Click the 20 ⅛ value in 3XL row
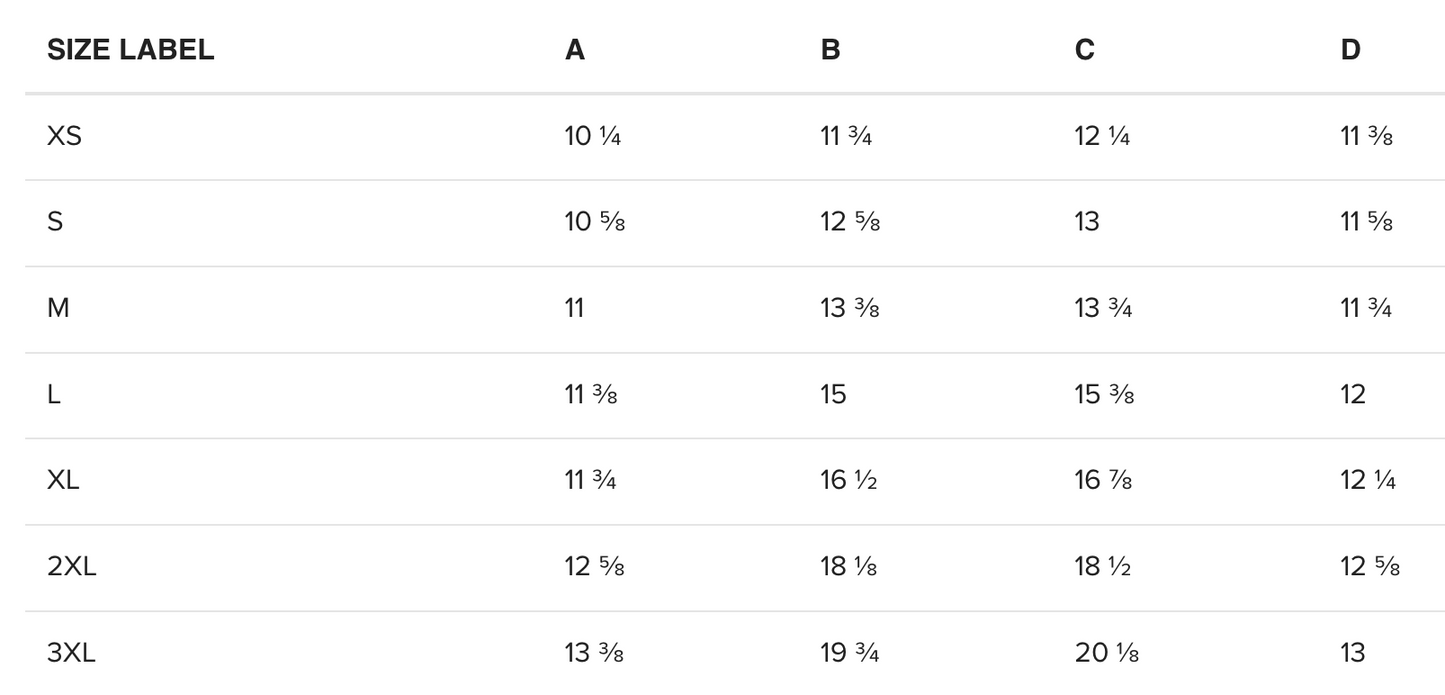This screenshot has width=1445, height=695. click(x=1106, y=653)
